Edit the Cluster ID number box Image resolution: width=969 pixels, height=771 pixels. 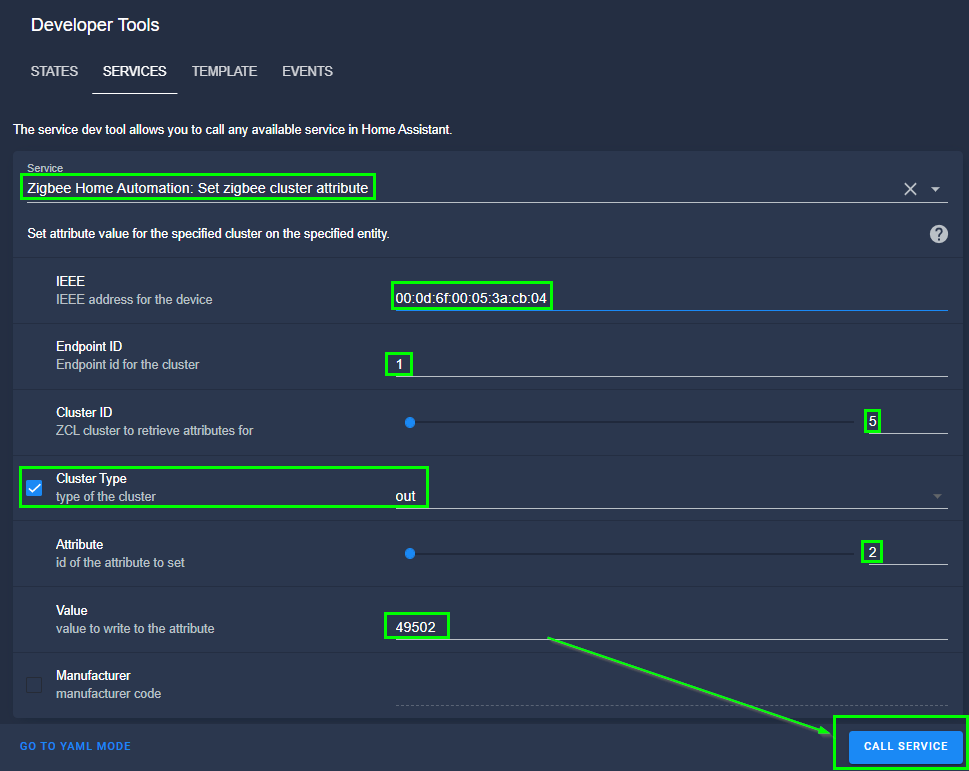(x=908, y=422)
